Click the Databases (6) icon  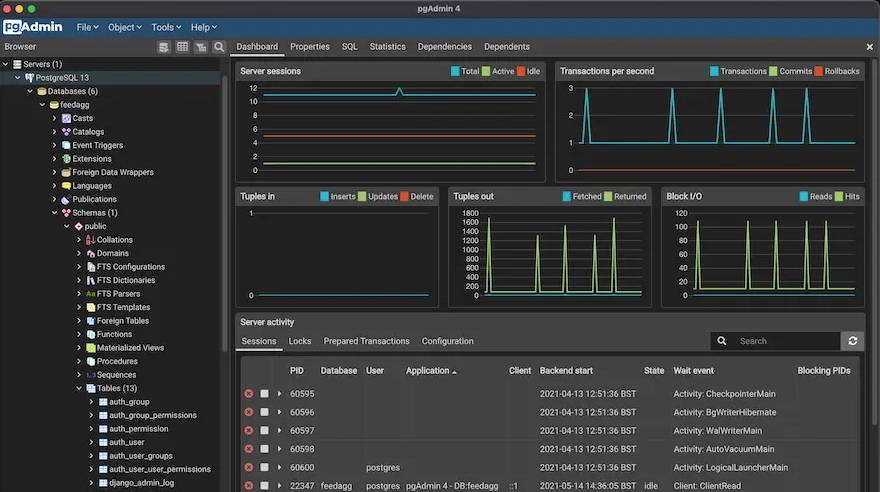click(x=42, y=91)
